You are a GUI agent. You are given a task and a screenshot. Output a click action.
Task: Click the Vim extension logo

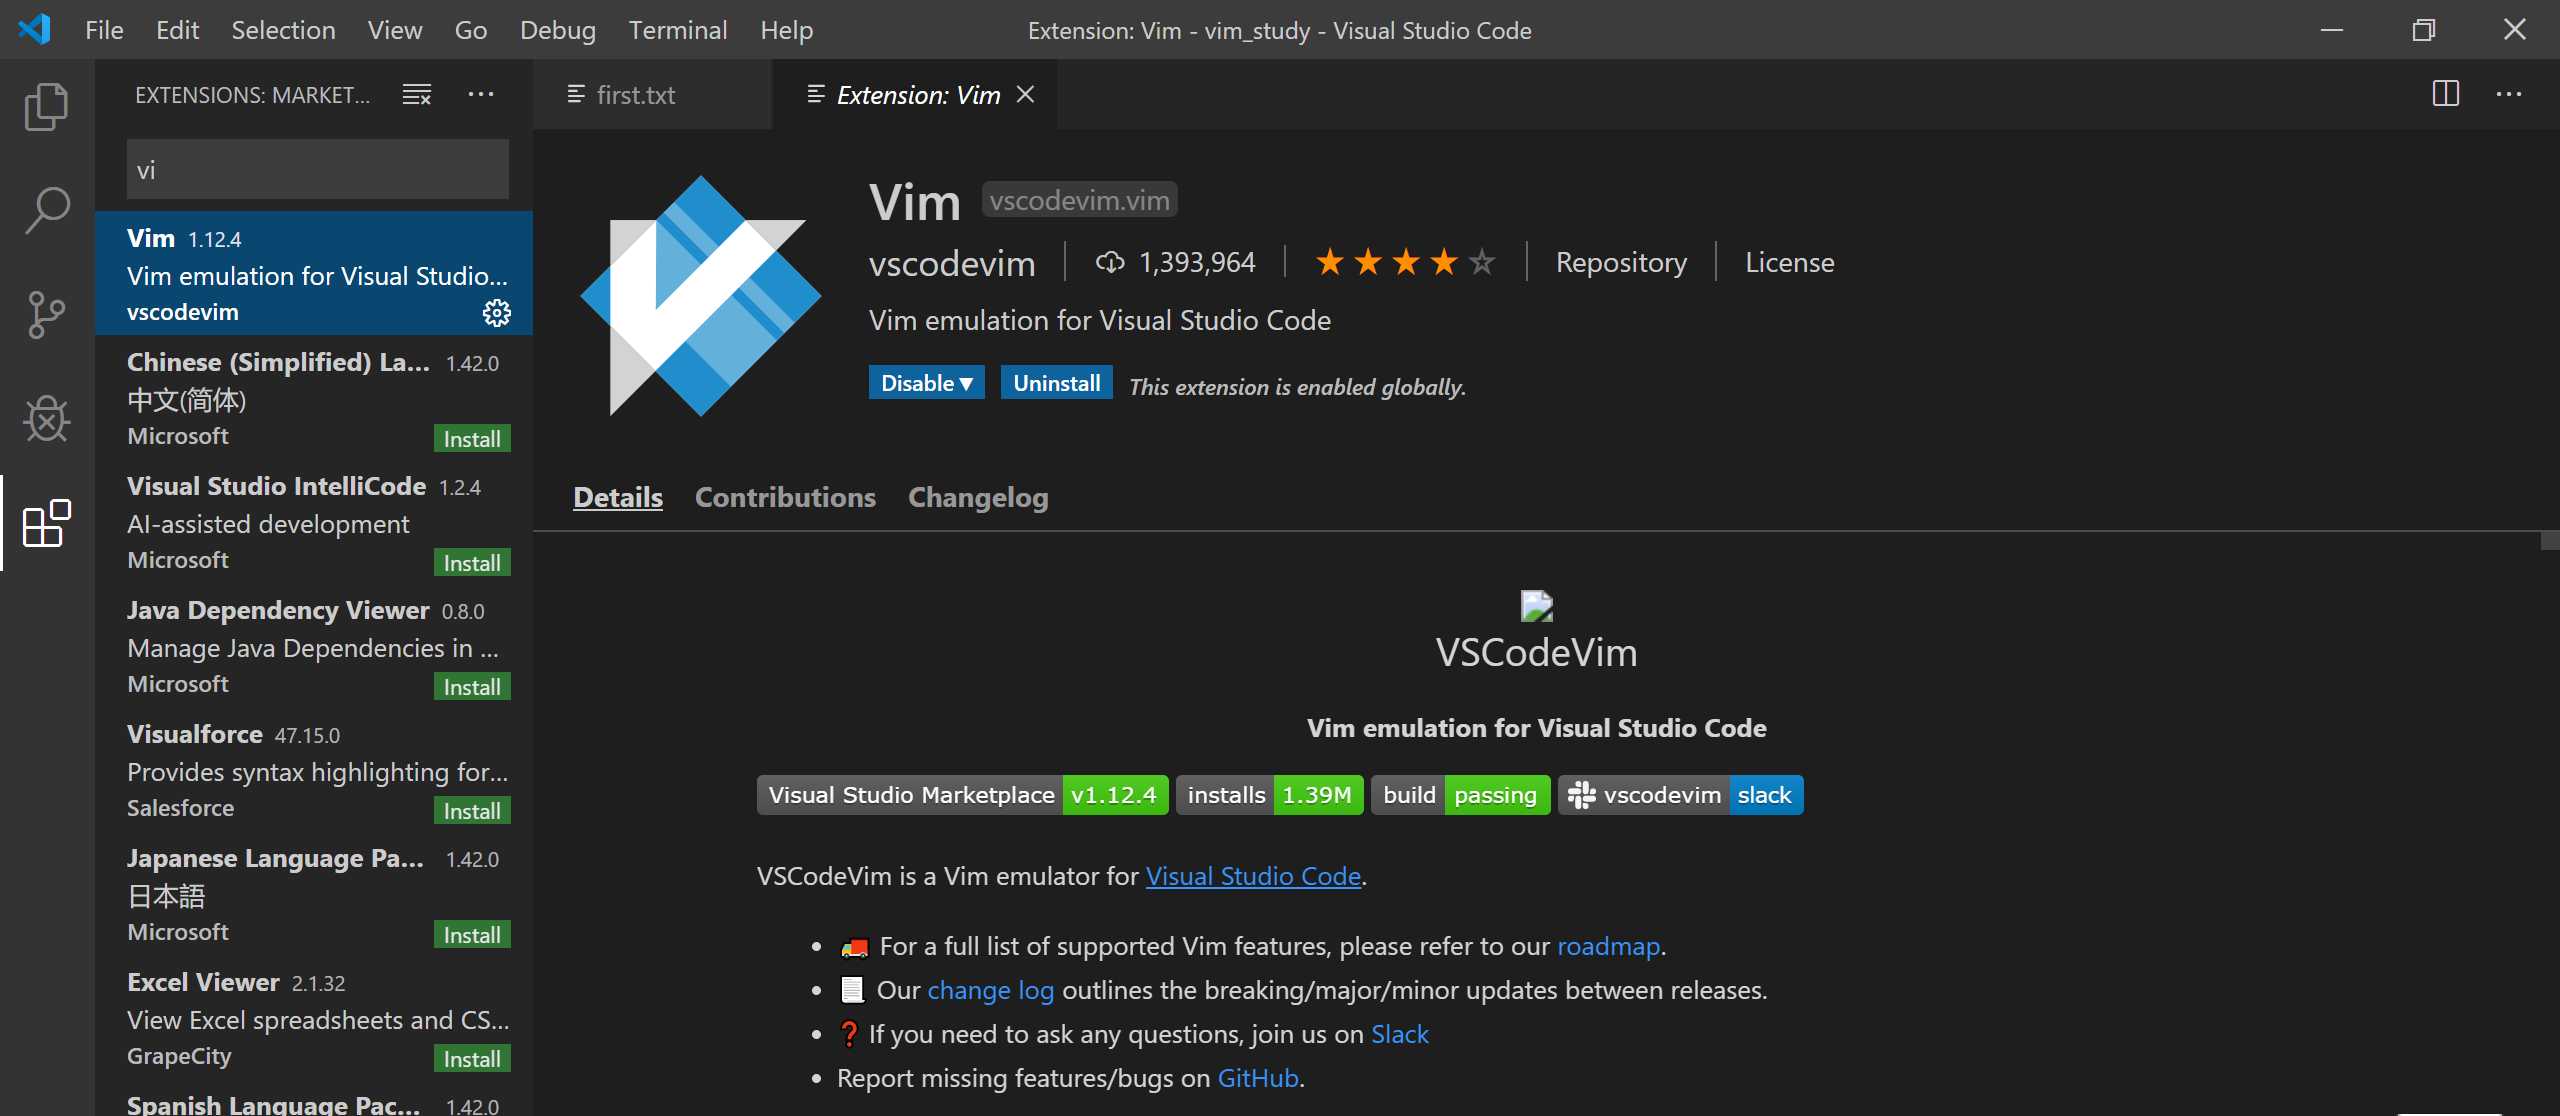point(701,296)
